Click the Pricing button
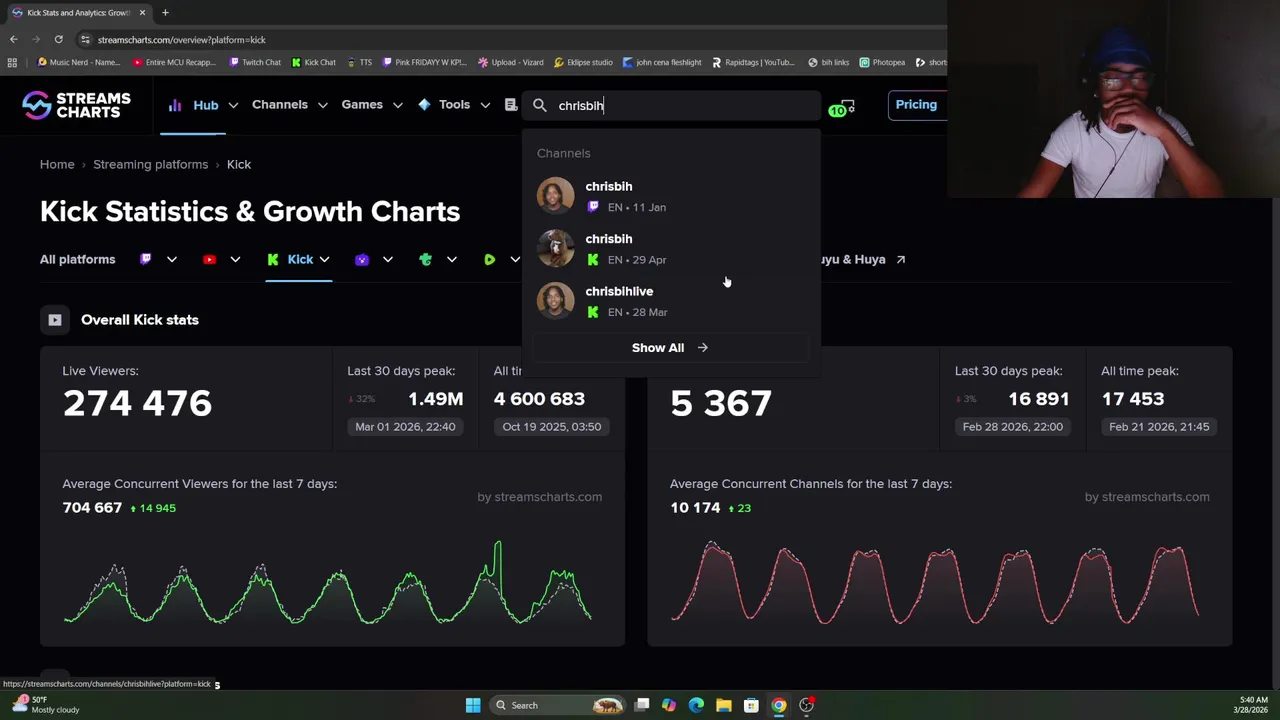The height and width of the screenshot is (720, 1280). tap(916, 104)
